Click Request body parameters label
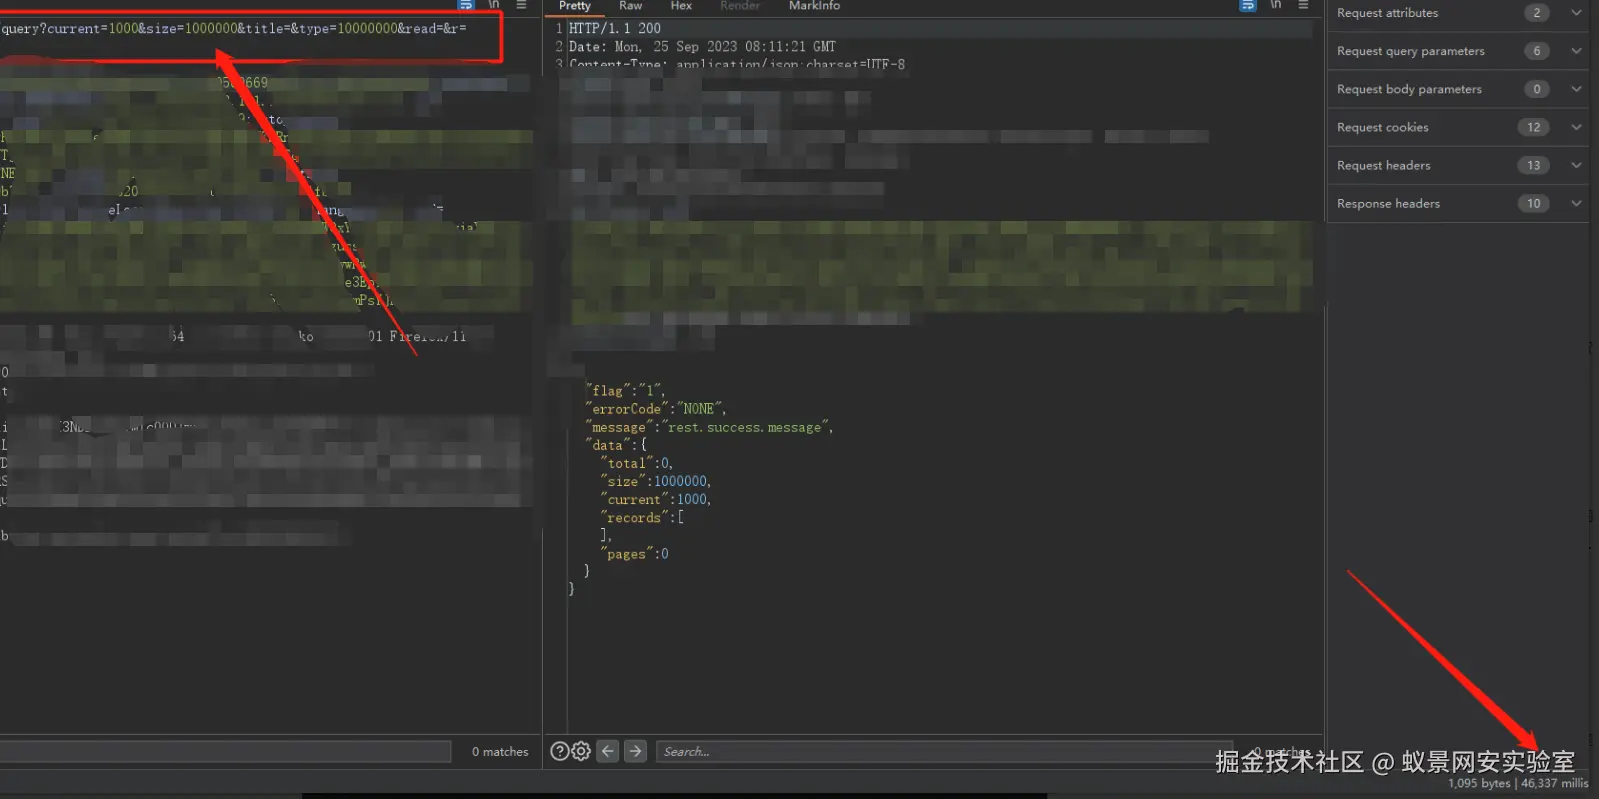 point(1409,89)
